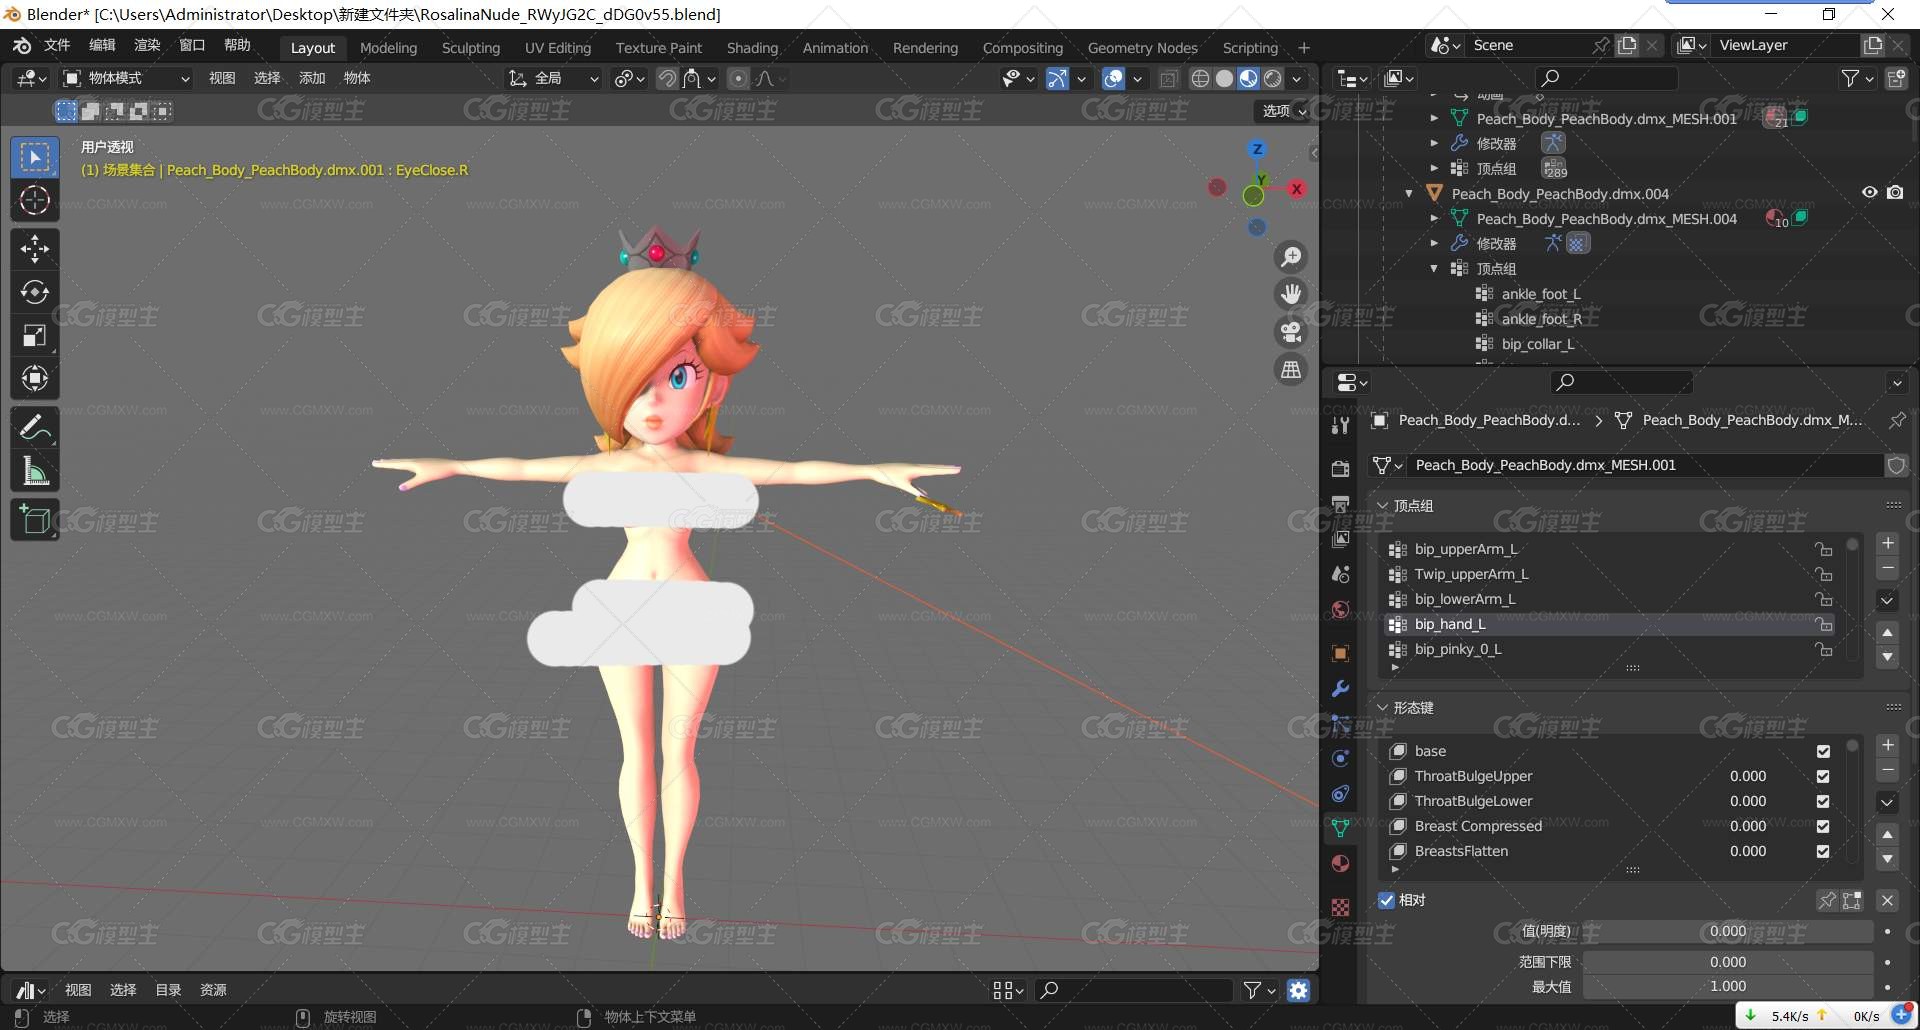Image resolution: width=1920 pixels, height=1030 pixels.
Task: Switch to solid viewport shading
Action: [x=1224, y=78]
